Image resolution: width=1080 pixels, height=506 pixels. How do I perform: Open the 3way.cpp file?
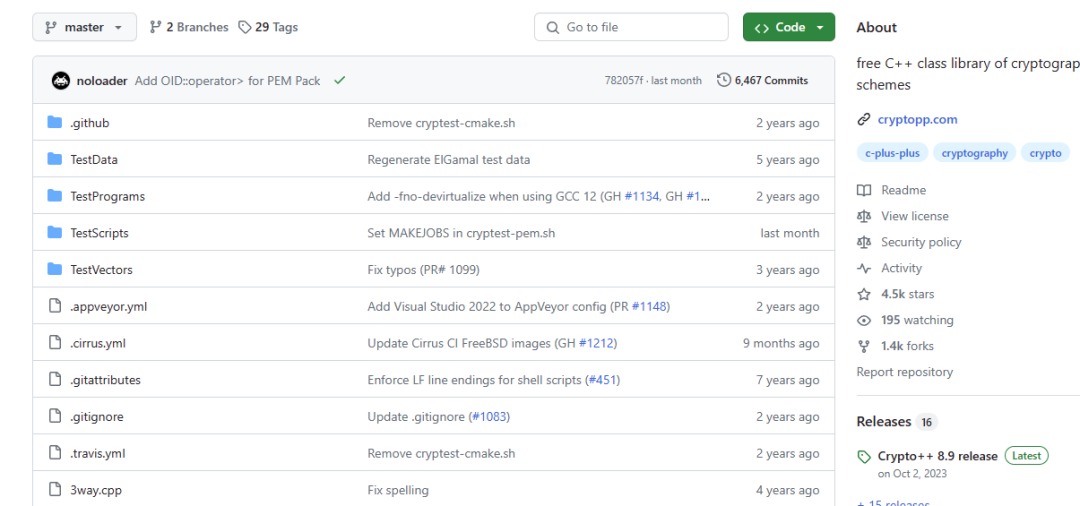pos(96,490)
